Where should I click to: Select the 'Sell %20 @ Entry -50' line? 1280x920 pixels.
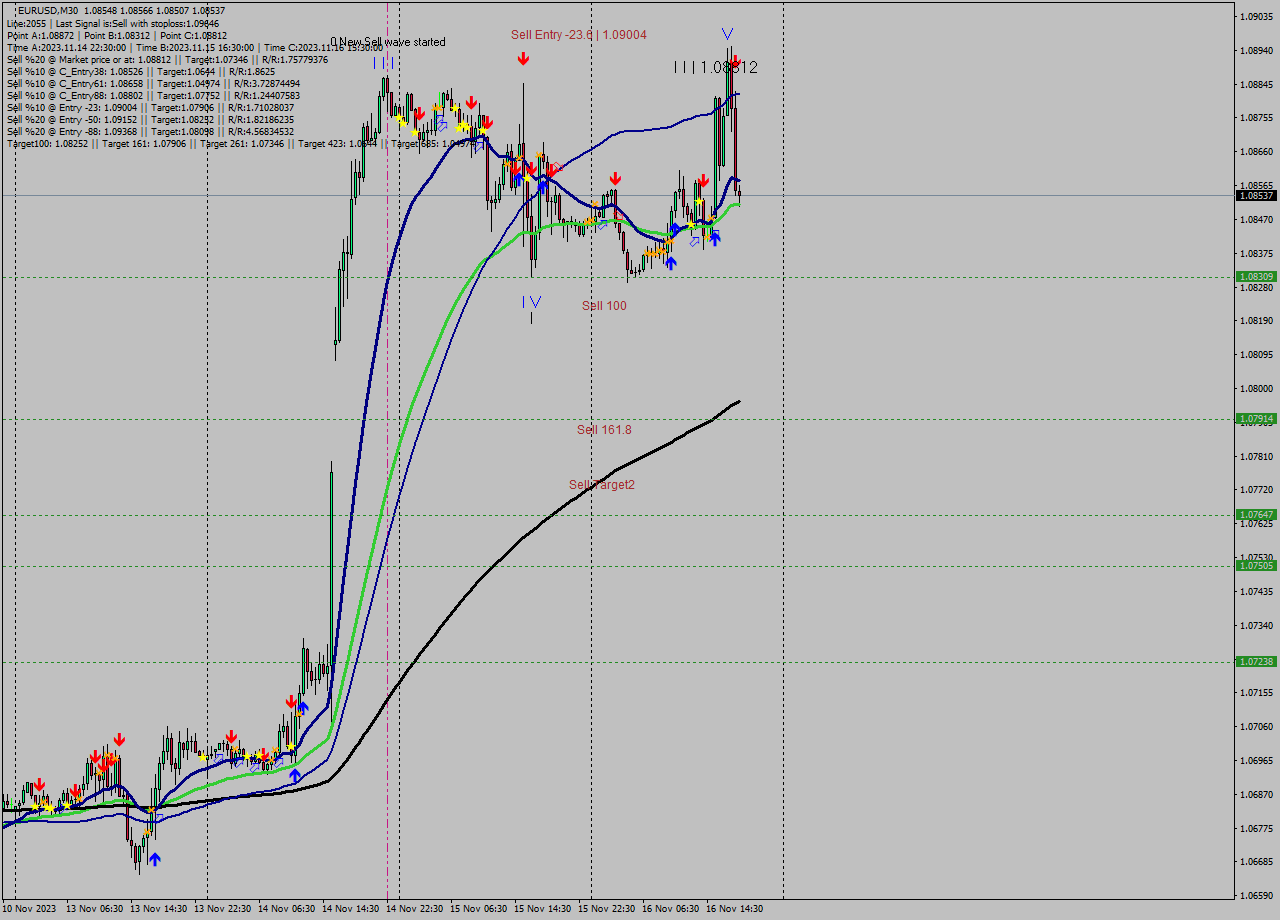(x=150, y=119)
